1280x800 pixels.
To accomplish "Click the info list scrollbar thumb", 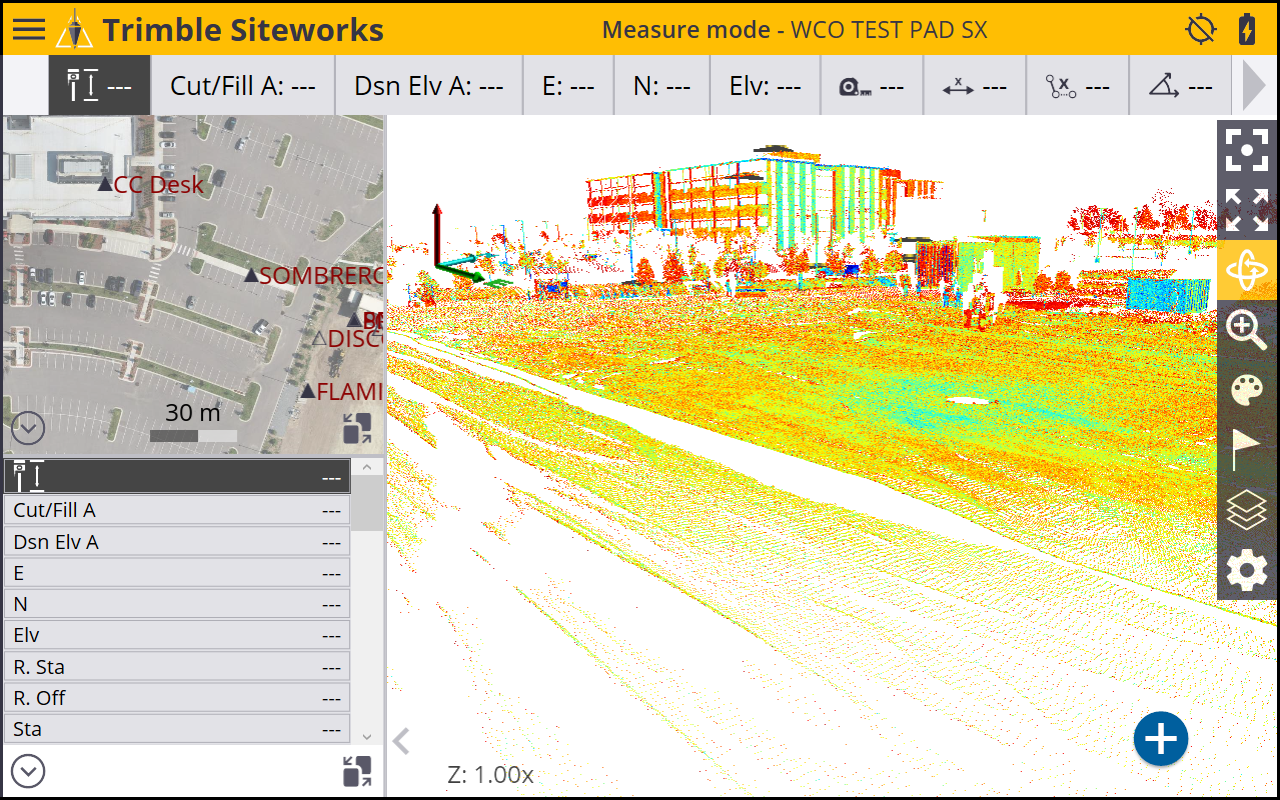I will pyautogui.click(x=367, y=503).
